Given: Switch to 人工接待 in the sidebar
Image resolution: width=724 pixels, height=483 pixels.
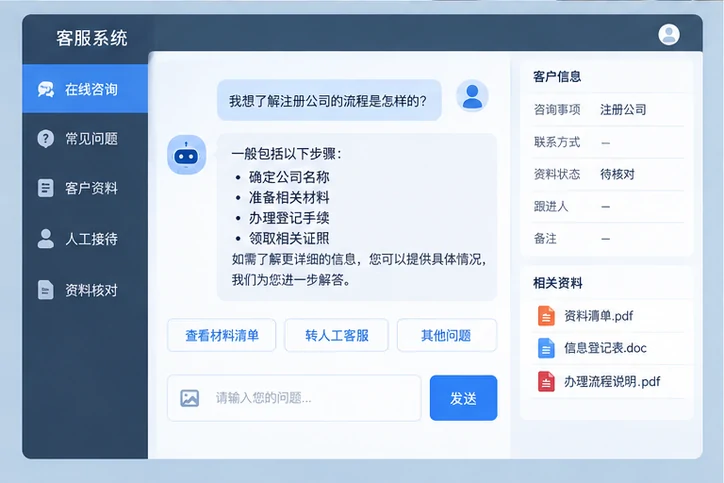Looking at the screenshot, I should (x=85, y=239).
